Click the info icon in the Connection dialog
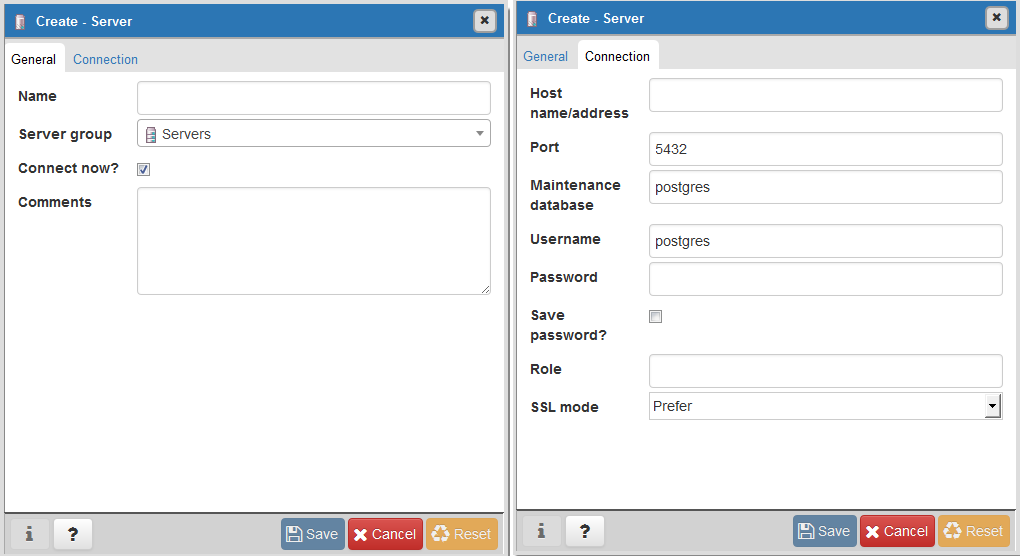Screen dimensions: 1020x557 pyautogui.click(x=541, y=531)
